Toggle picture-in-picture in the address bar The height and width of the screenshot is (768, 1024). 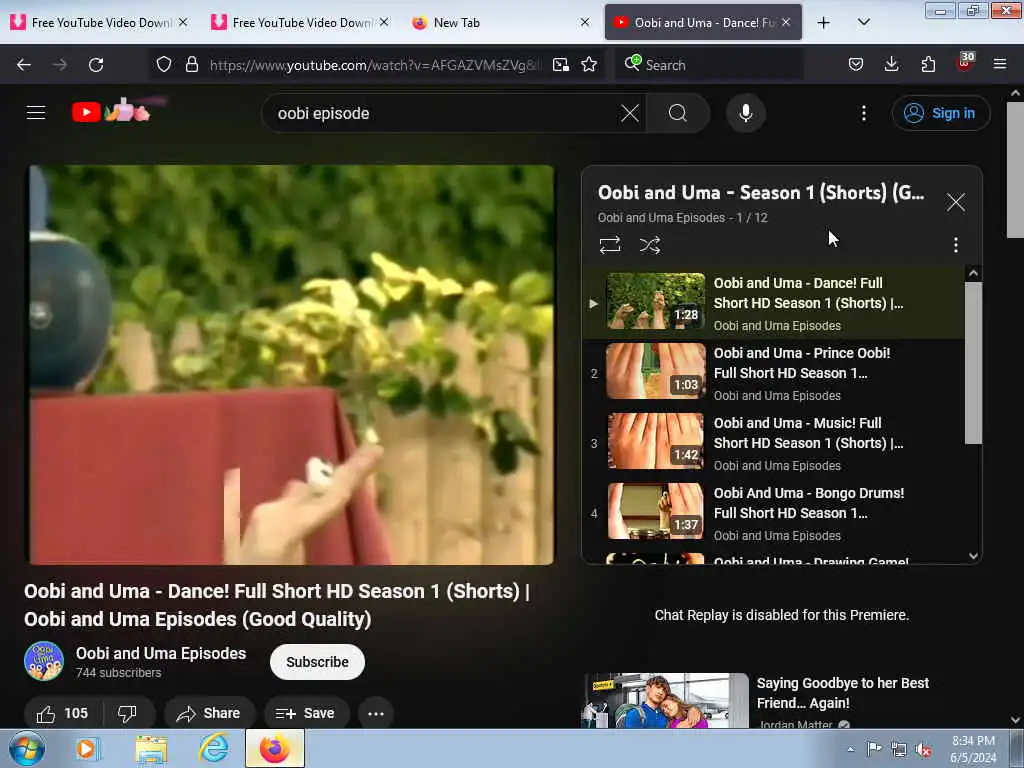pos(560,64)
